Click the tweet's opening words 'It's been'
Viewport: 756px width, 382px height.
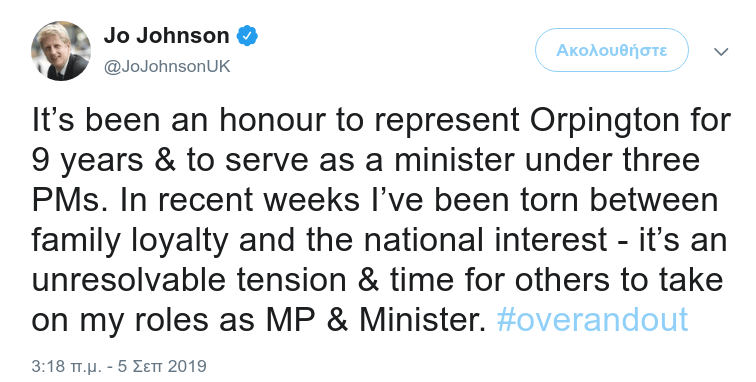[96, 120]
